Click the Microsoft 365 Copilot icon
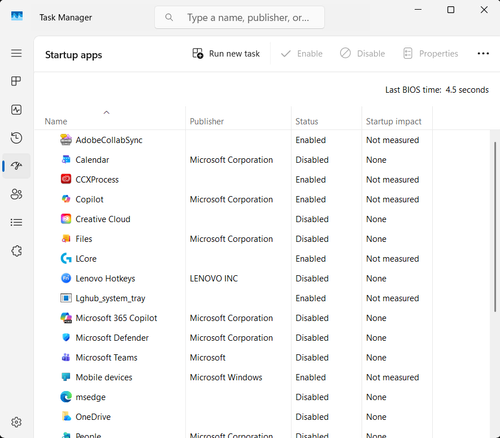 click(66, 318)
